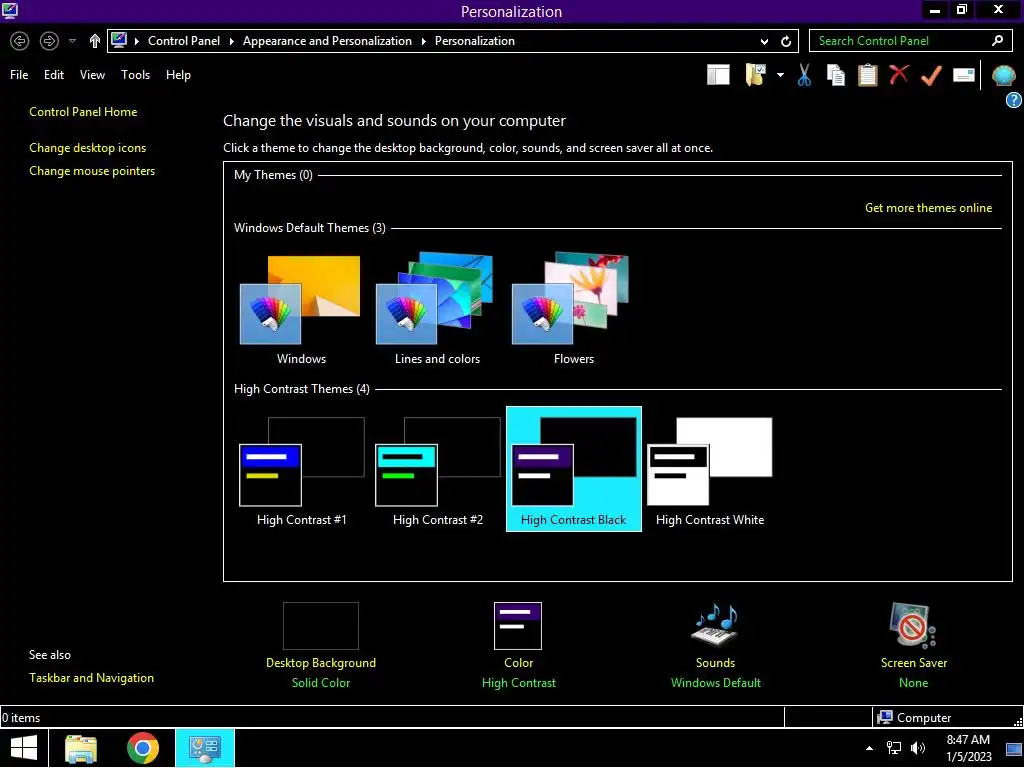Click the Personalization breadcrumb segment
This screenshot has width=1024, height=768.
[x=475, y=40]
